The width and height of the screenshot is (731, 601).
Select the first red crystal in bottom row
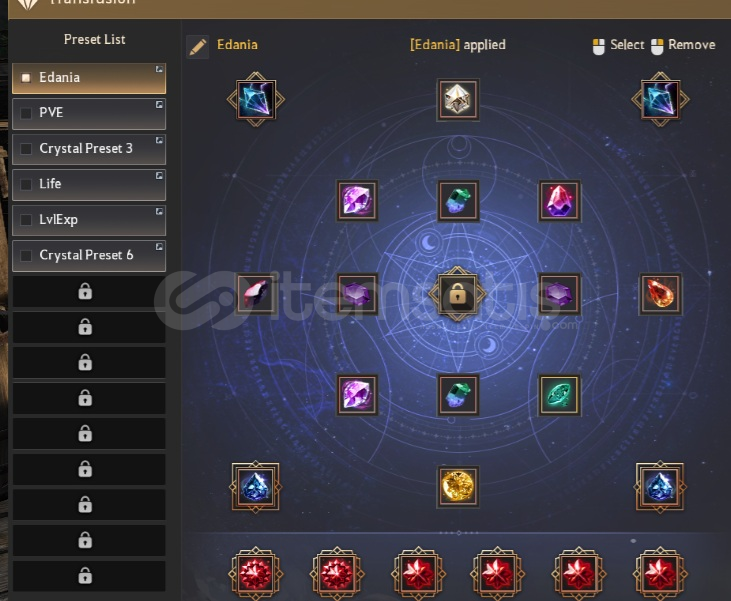(255, 573)
